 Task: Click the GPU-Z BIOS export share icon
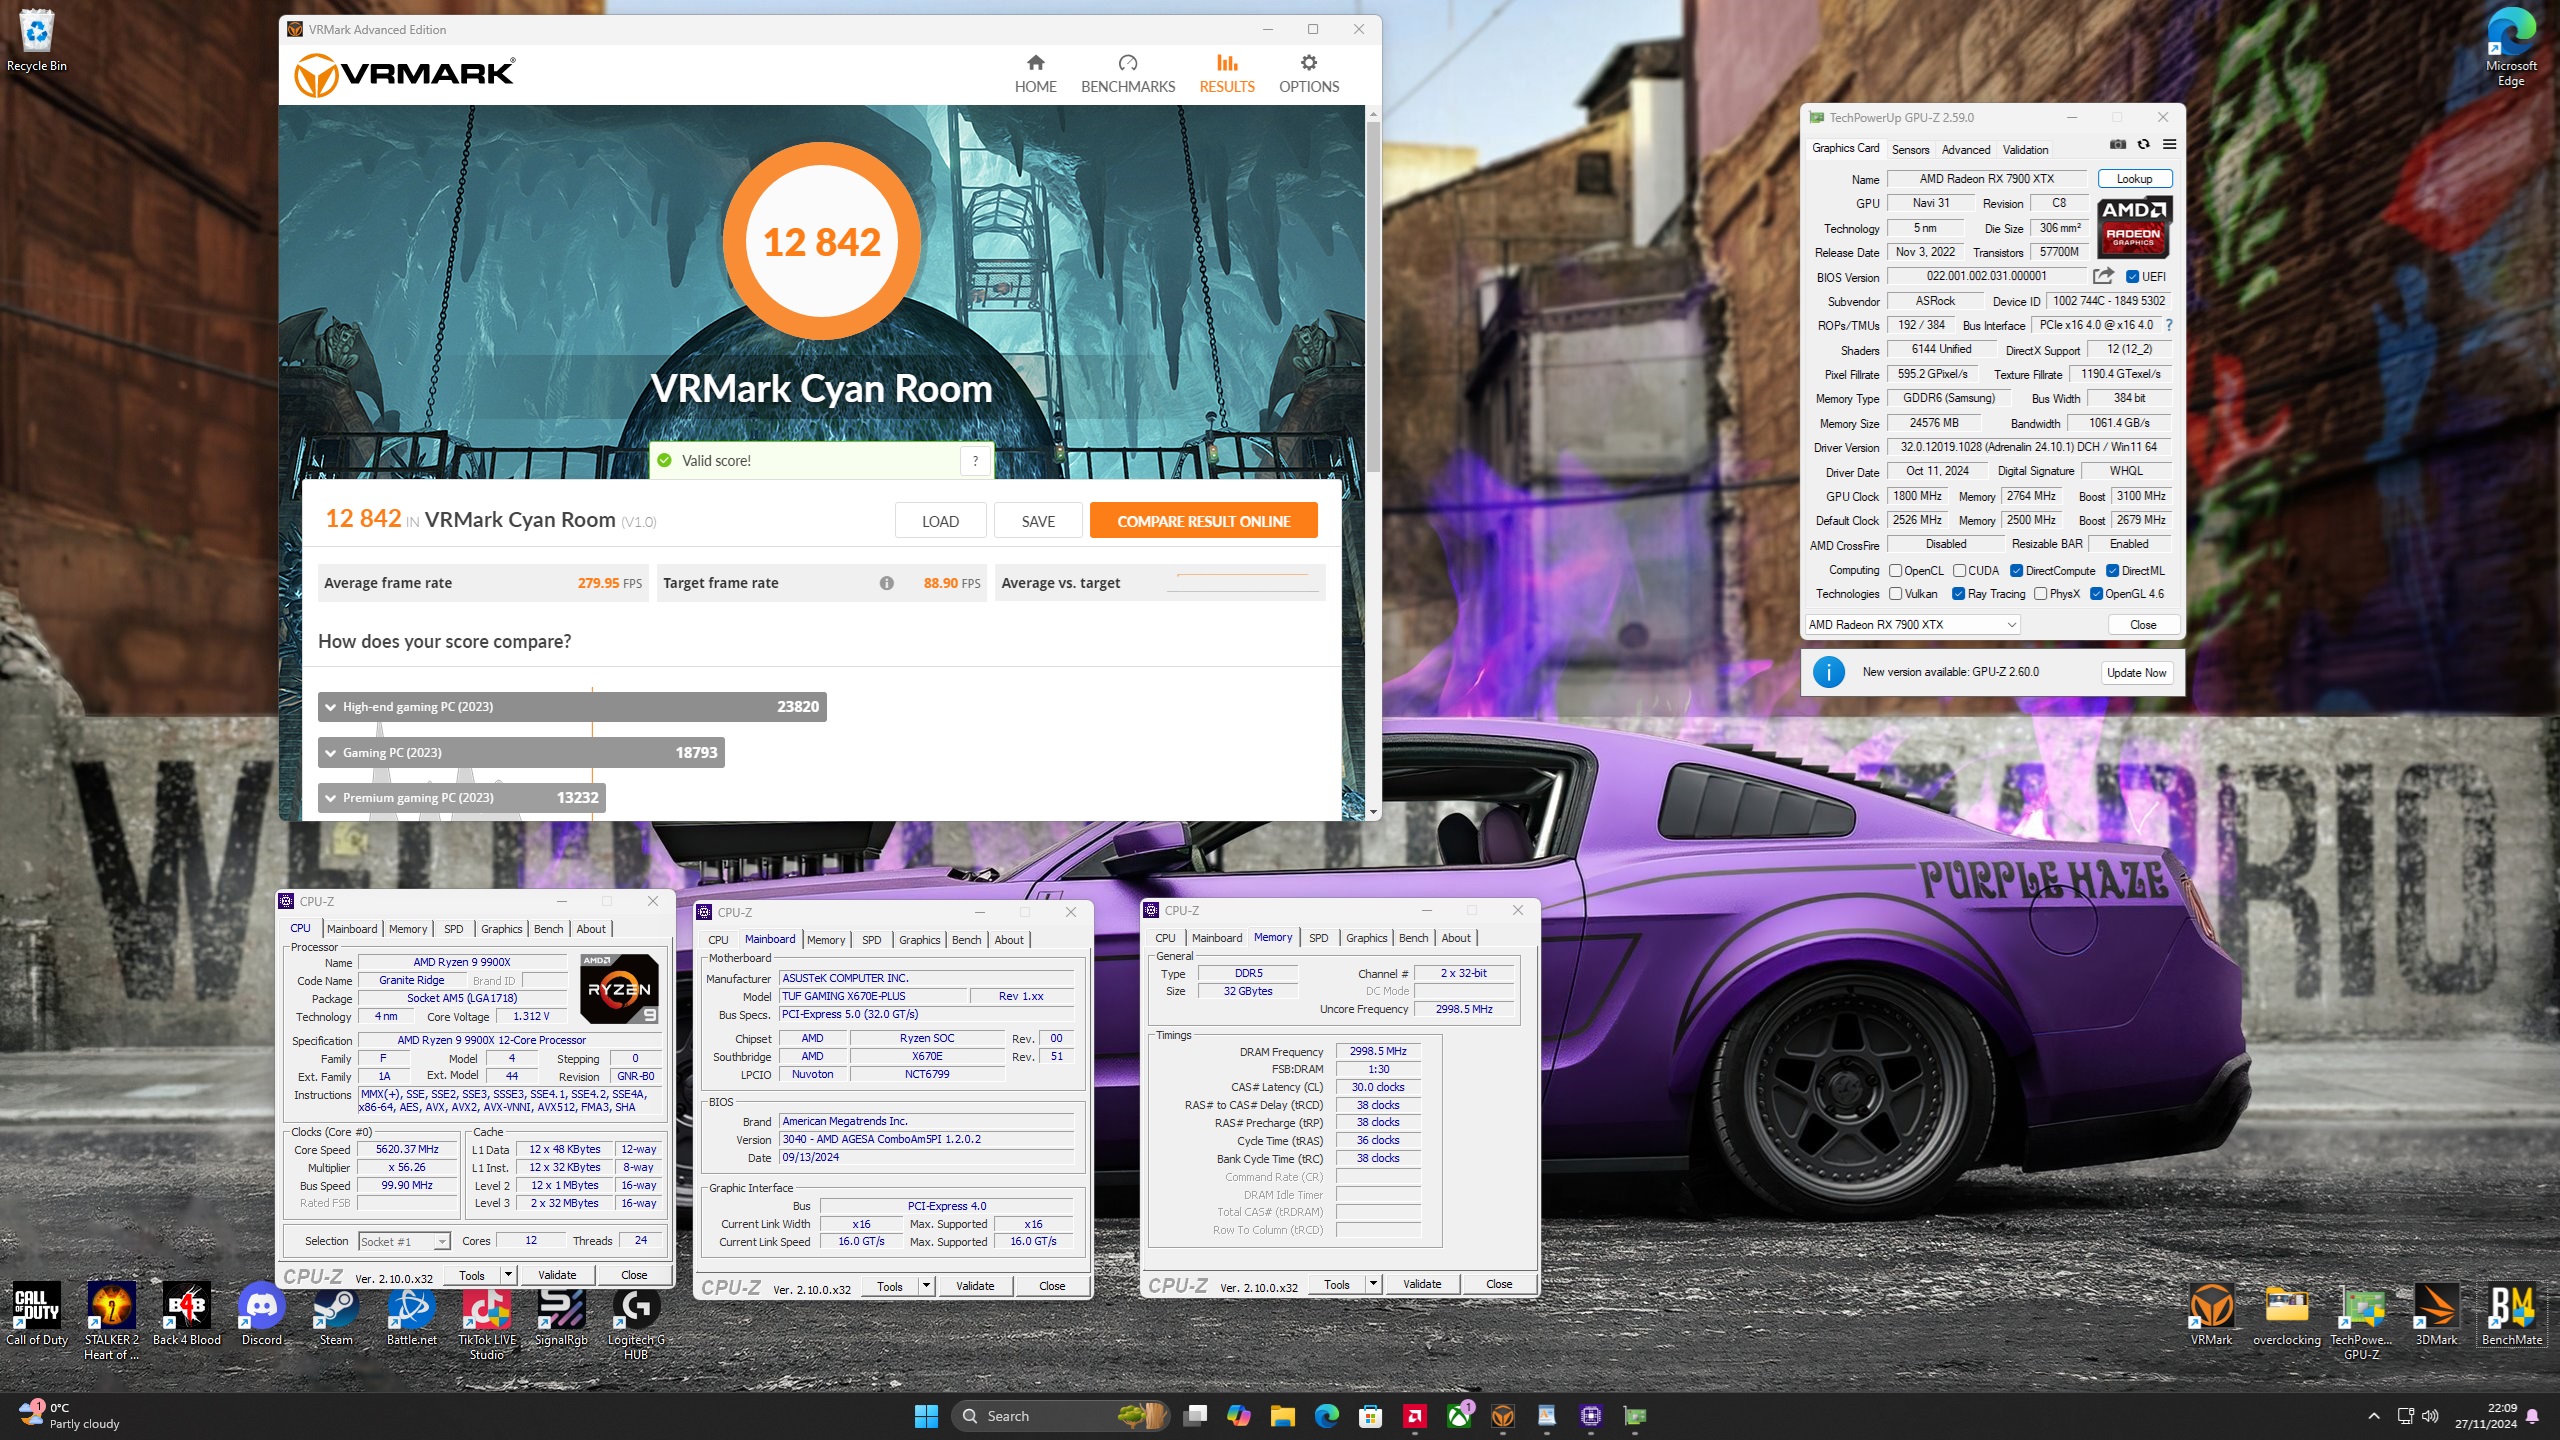[2104, 276]
